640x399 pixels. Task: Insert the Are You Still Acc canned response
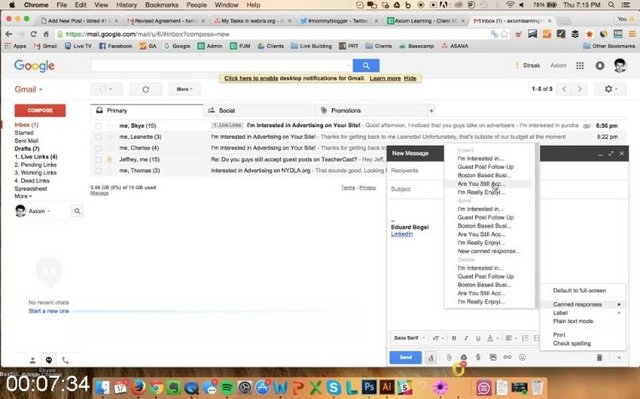[x=488, y=184]
